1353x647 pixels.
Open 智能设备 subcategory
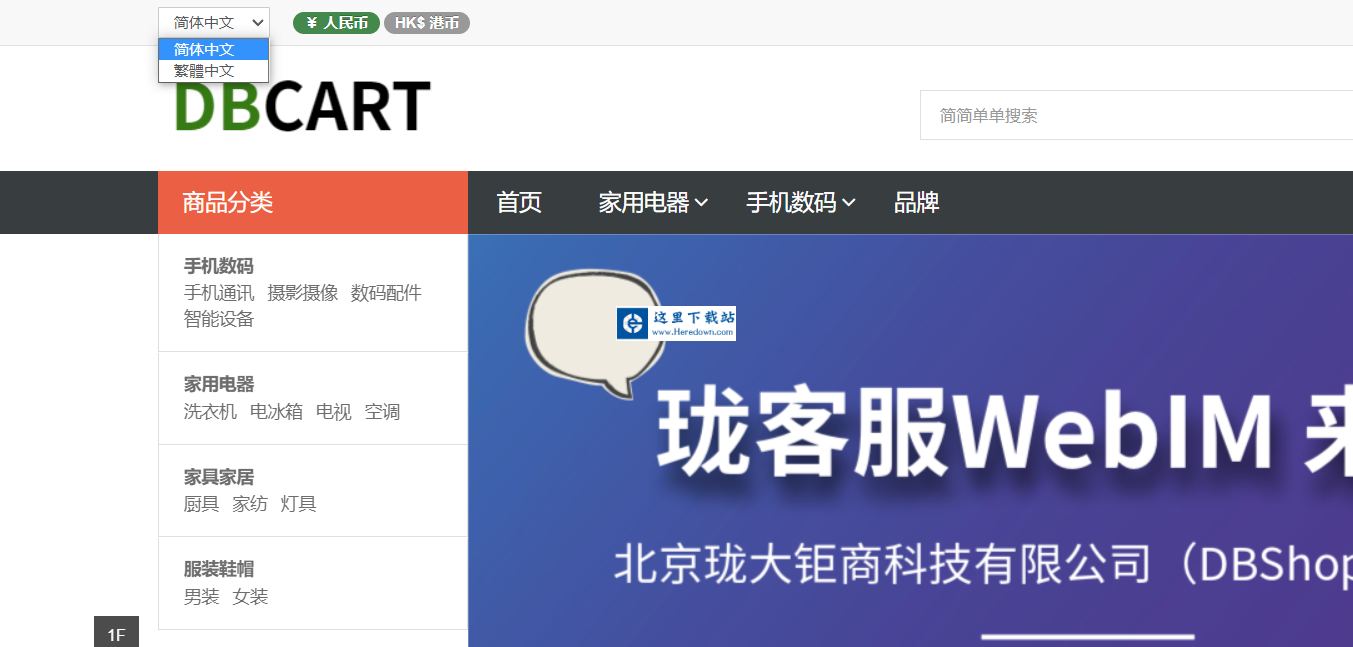(x=219, y=319)
